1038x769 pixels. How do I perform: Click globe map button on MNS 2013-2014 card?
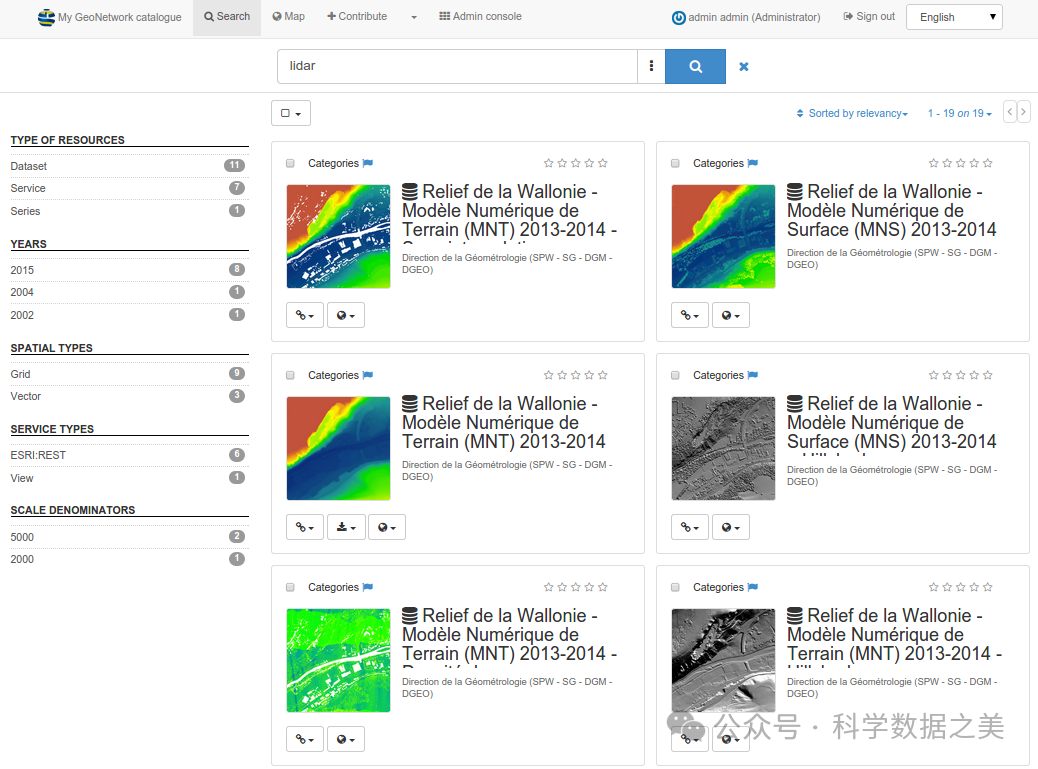pyautogui.click(x=730, y=315)
